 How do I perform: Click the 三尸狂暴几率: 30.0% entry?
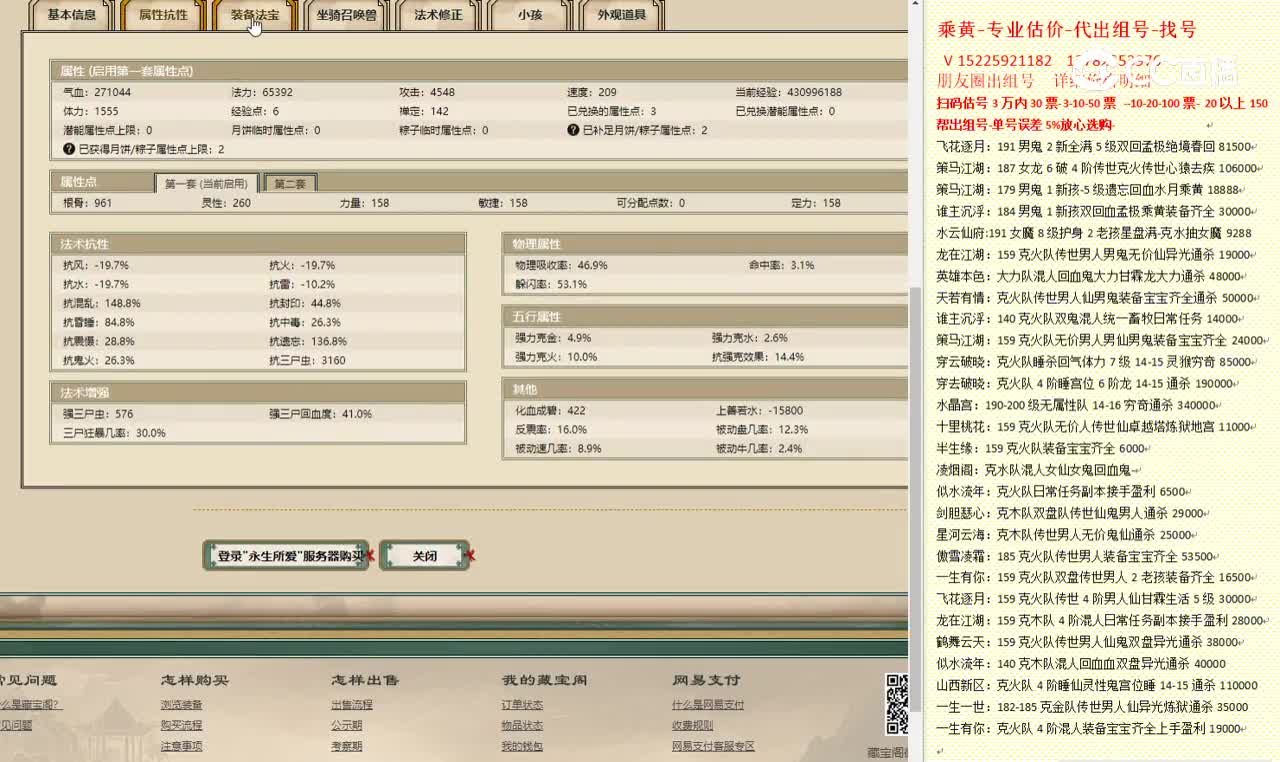113,433
